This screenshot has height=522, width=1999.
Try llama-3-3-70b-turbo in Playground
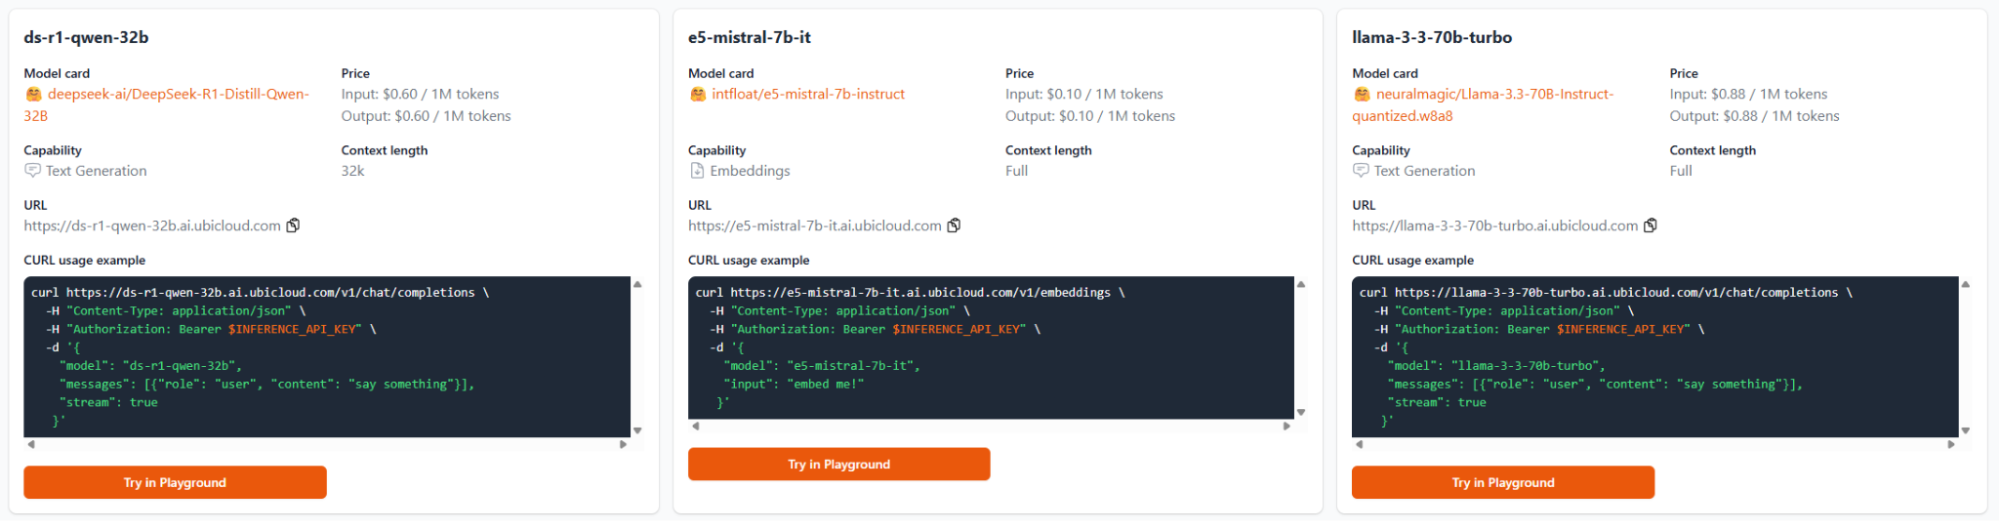[1503, 482]
